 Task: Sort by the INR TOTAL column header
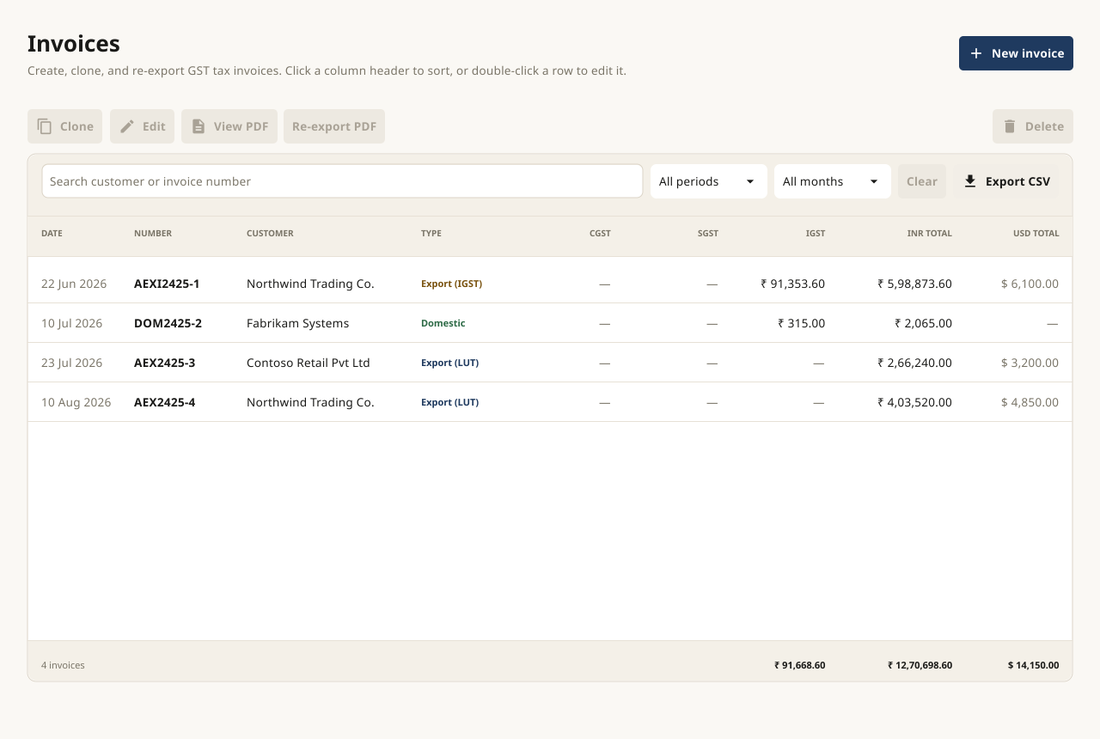point(930,233)
